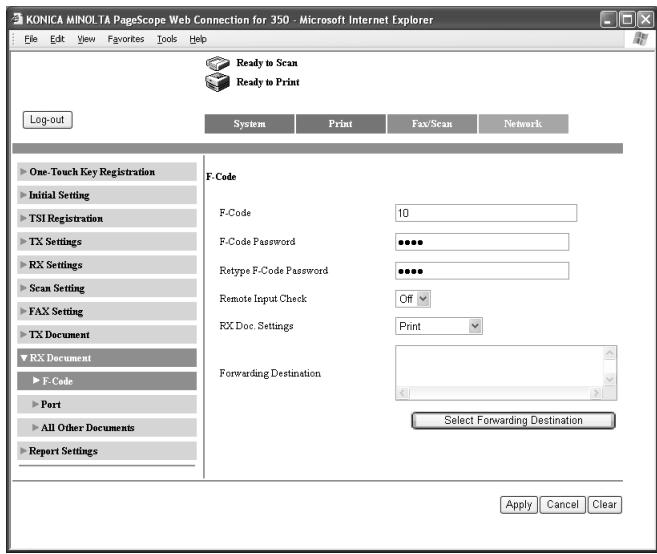Switch to the Print tab
The image size is (657, 554).
tap(341, 124)
